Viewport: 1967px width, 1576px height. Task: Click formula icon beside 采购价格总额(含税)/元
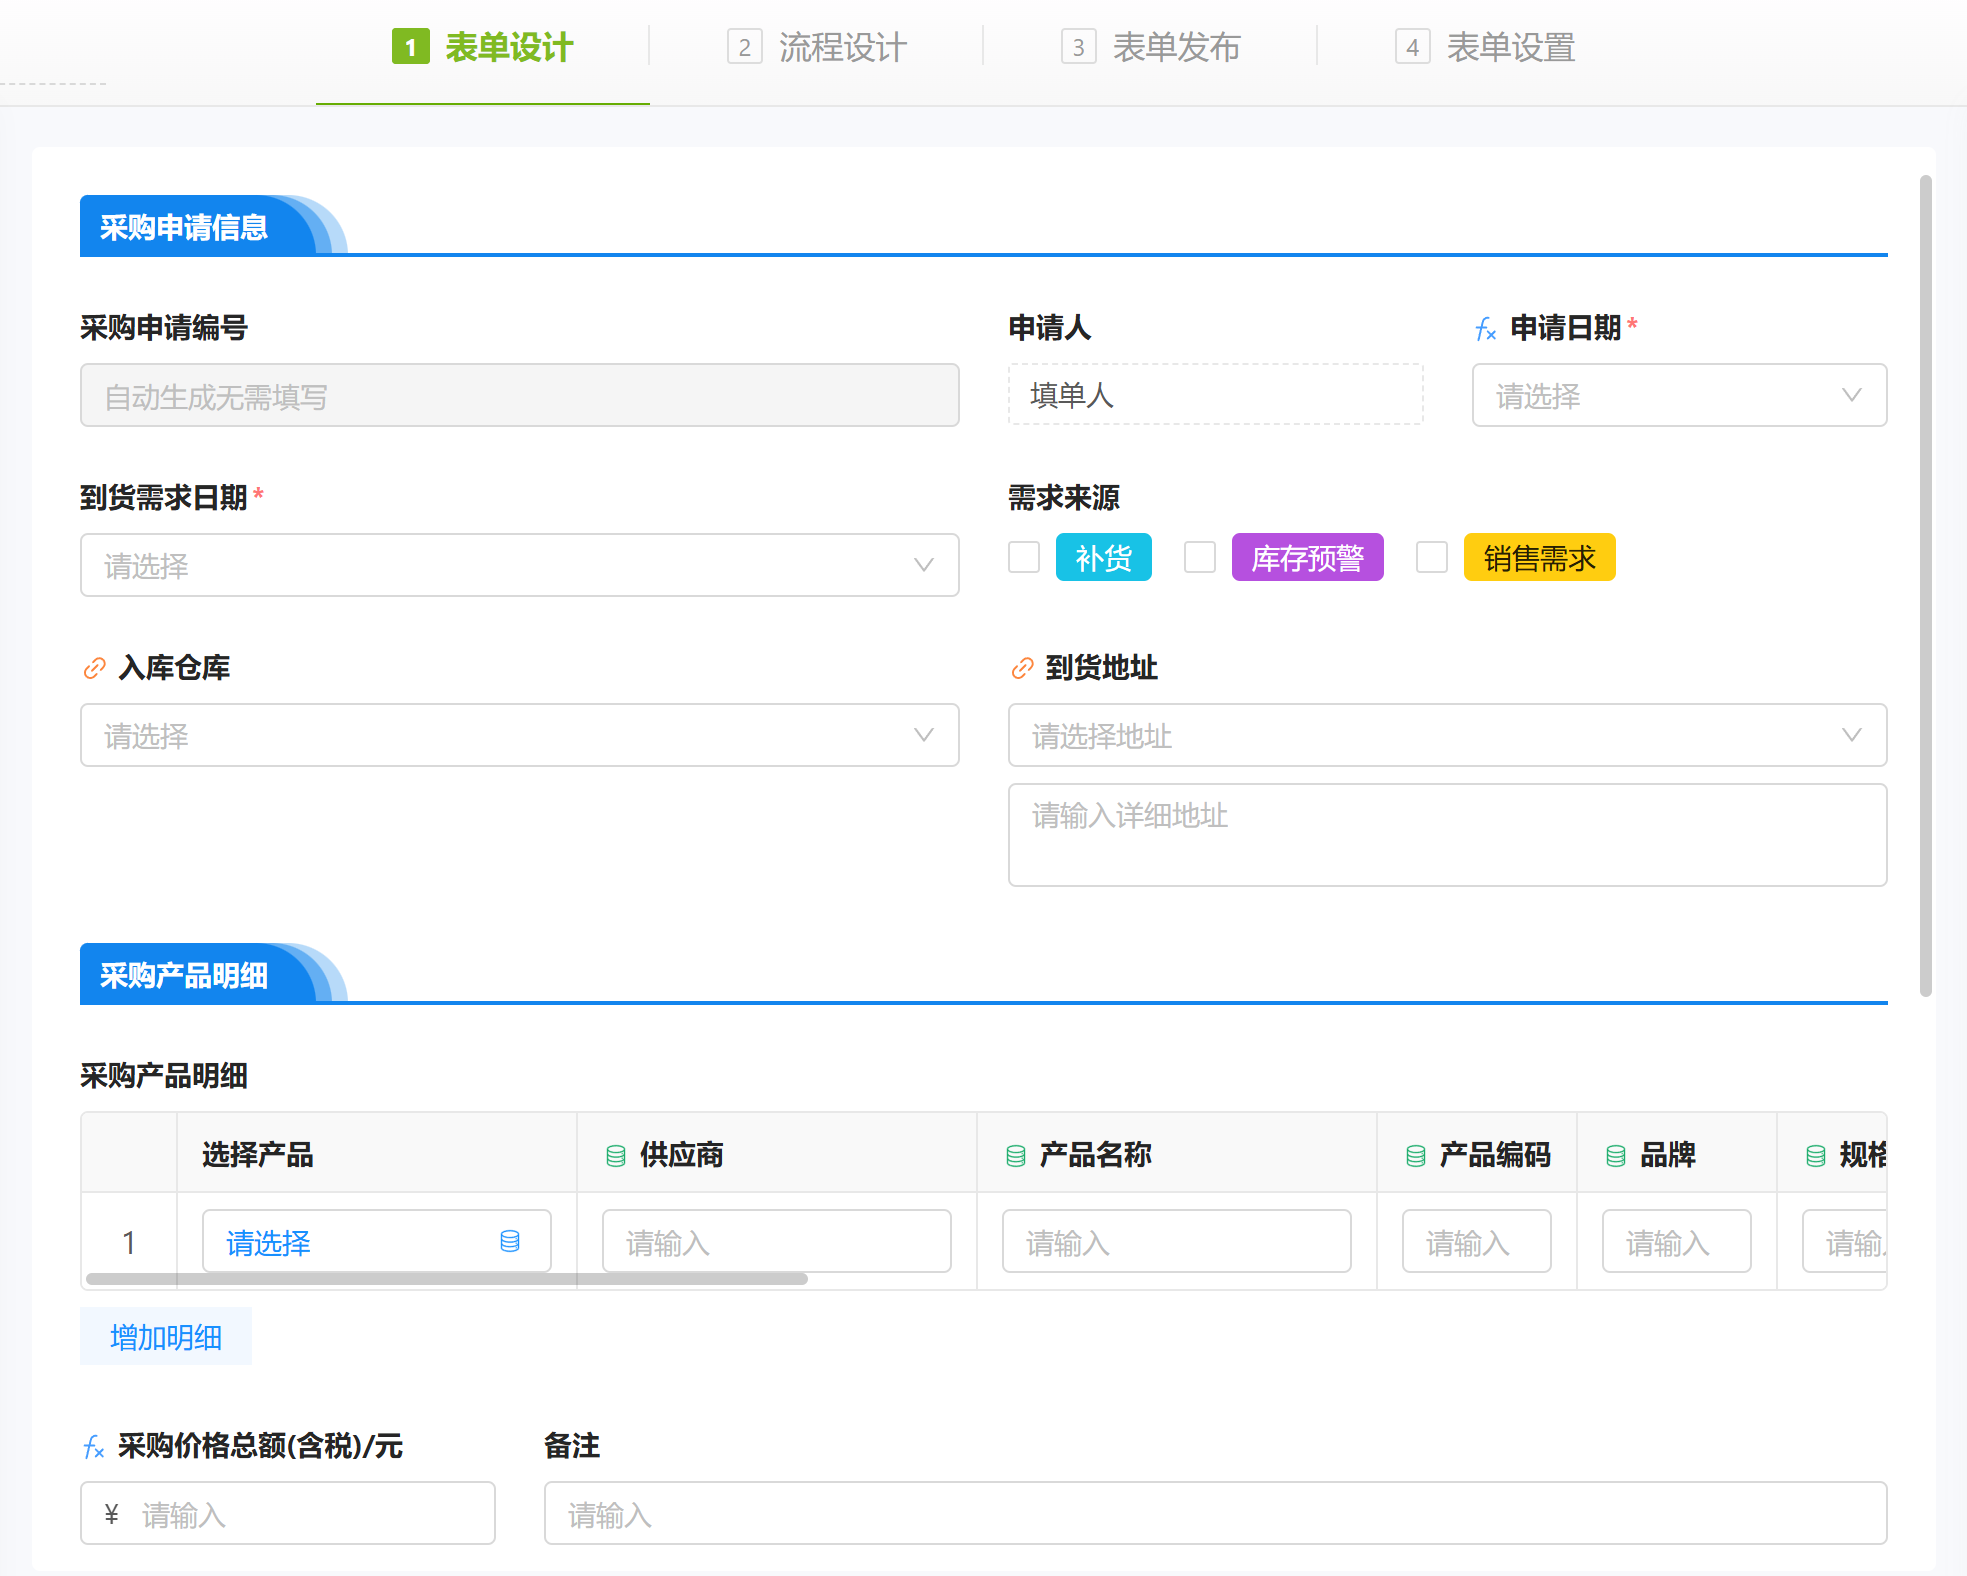(x=94, y=1447)
